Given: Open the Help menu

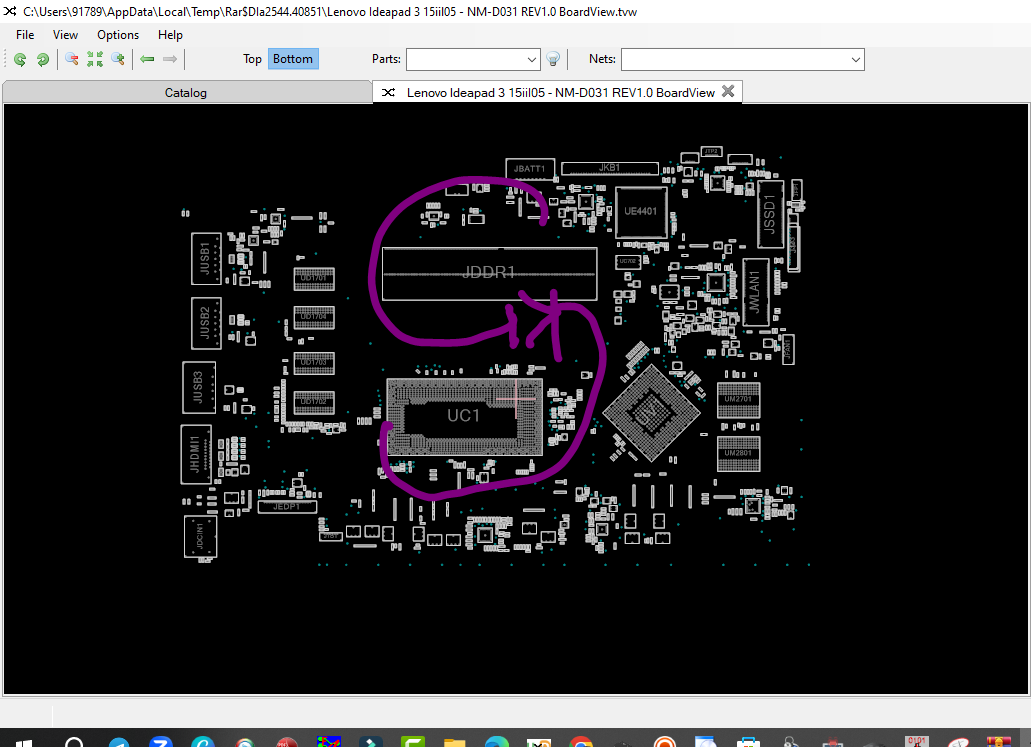Looking at the screenshot, I should (x=170, y=35).
